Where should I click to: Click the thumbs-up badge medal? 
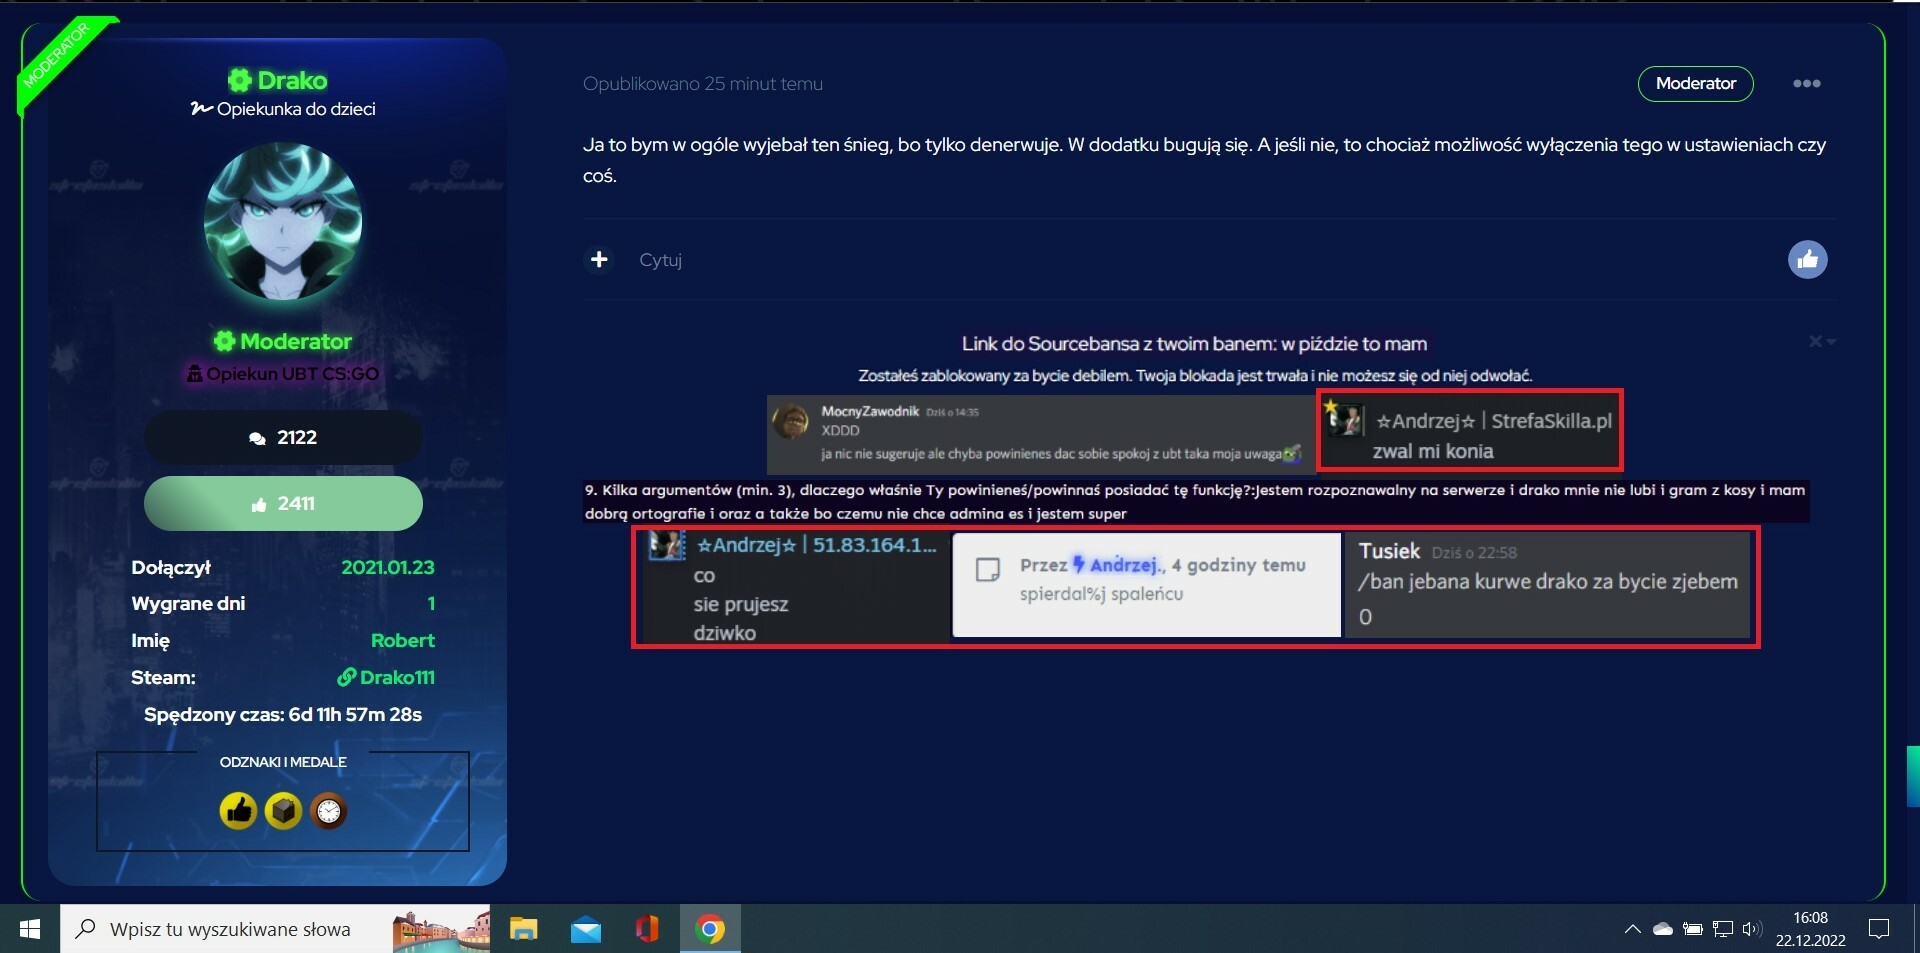point(238,811)
